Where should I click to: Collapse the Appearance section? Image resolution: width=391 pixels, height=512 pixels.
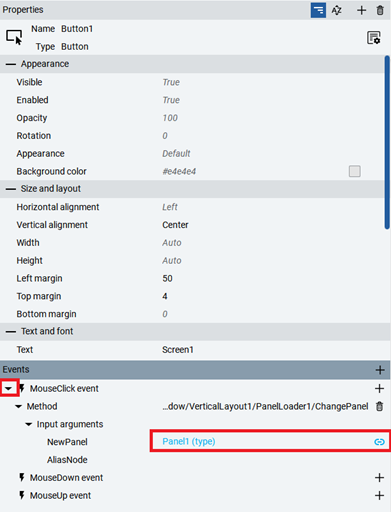[x=11, y=64]
